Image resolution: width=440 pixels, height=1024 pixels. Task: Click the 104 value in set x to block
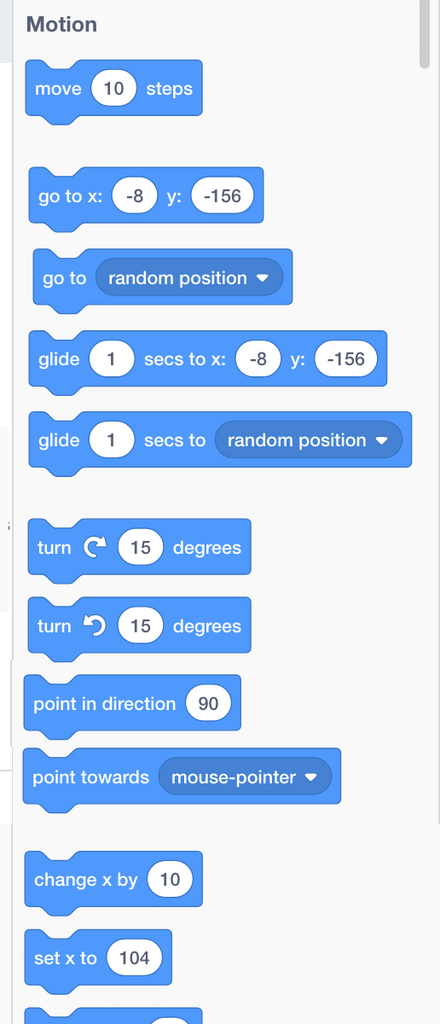[134, 958]
